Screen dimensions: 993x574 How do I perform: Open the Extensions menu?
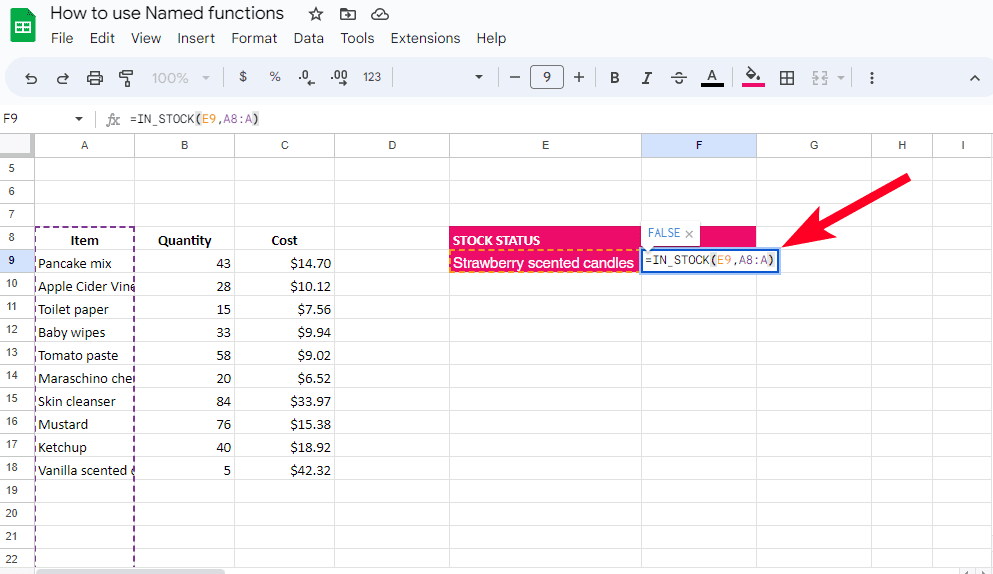pos(425,38)
